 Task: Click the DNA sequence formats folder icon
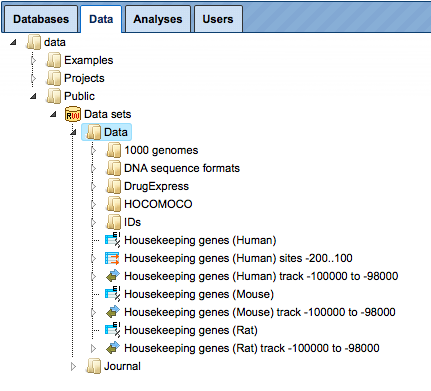(113, 168)
